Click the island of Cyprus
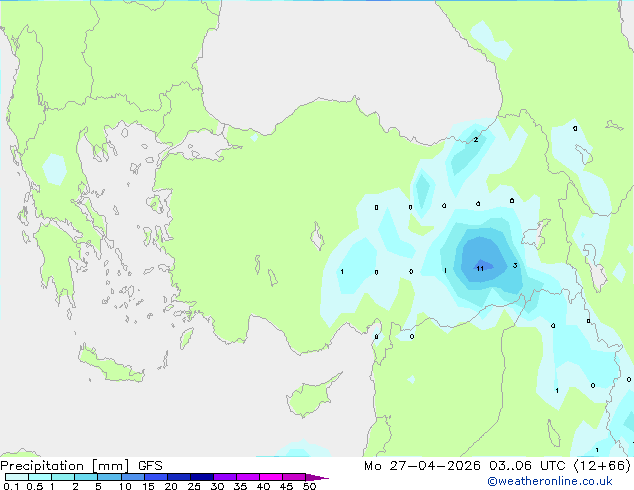The height and width of the screenshot is (490, 634). [x=312, y=395]
